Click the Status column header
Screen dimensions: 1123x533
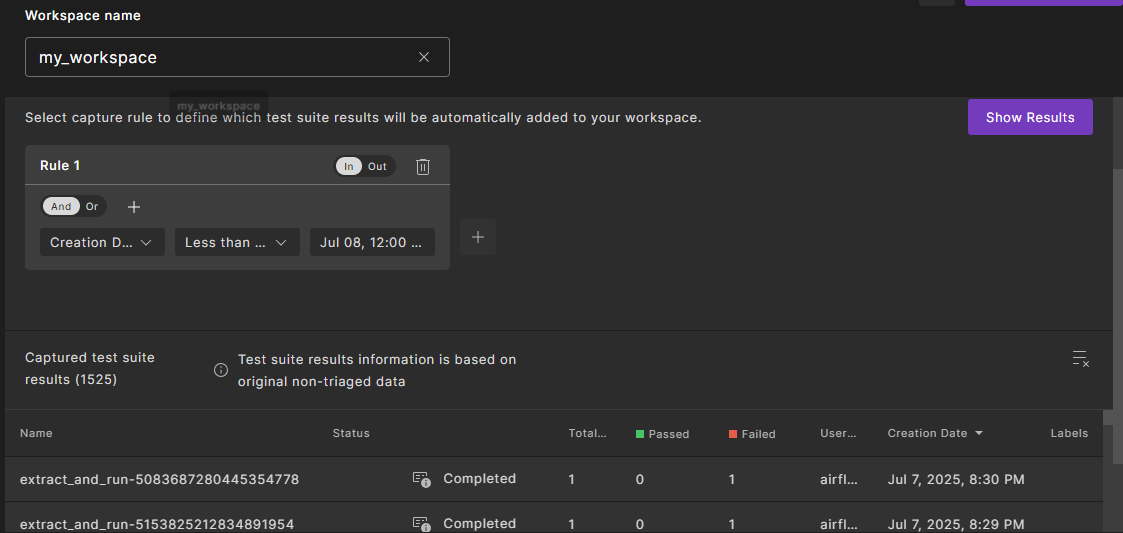pyautogui.click(x=351, y=433)
